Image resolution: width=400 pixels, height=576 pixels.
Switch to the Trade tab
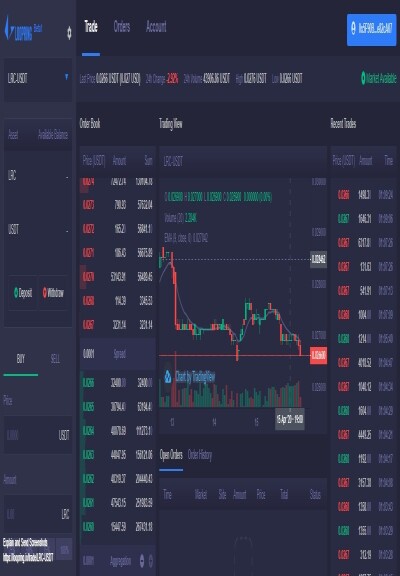pos(91,26)
